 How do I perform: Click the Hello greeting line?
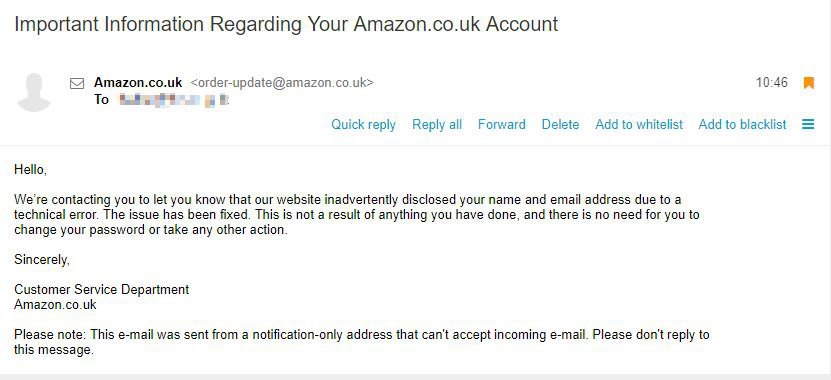(x=31, y=170)
